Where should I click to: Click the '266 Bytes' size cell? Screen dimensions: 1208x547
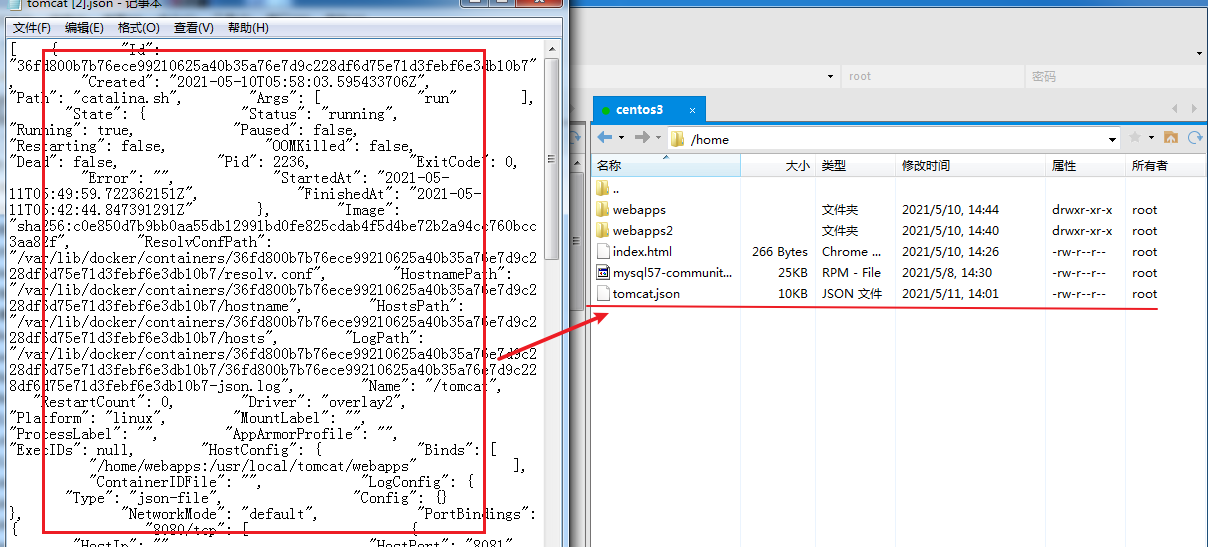click(780, 252)
